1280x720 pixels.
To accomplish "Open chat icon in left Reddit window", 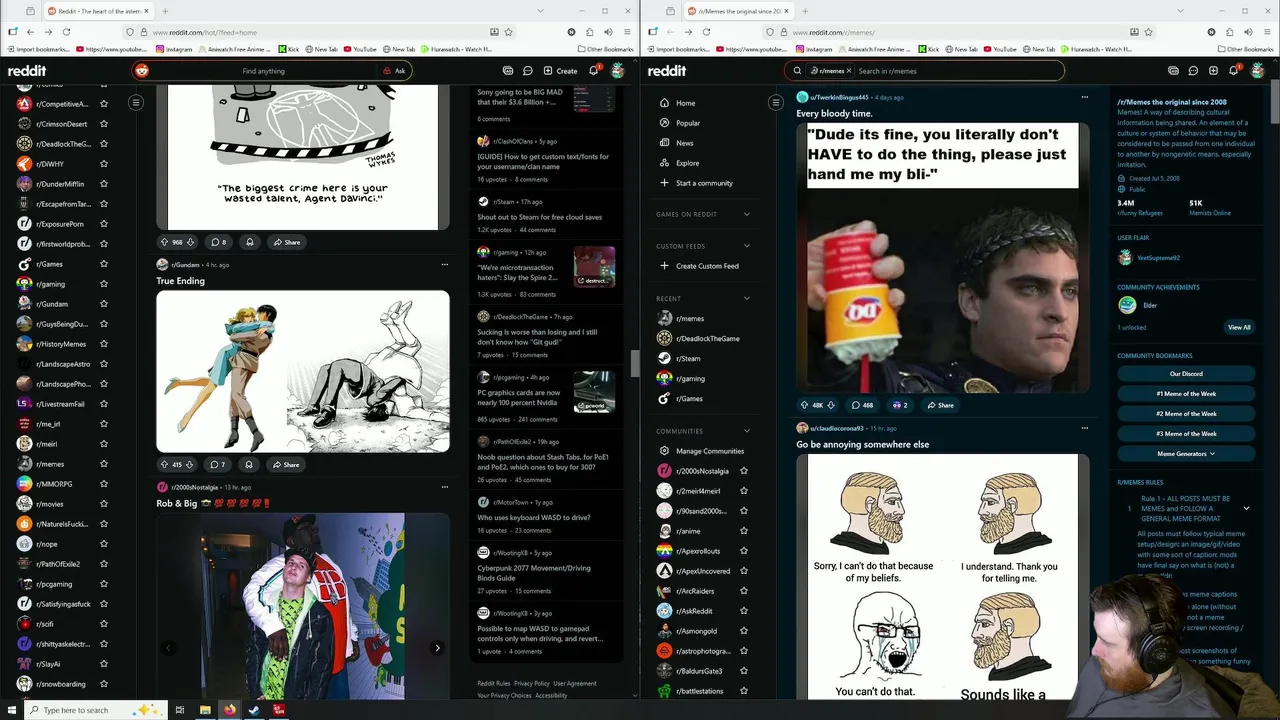I will click(527, 71).
